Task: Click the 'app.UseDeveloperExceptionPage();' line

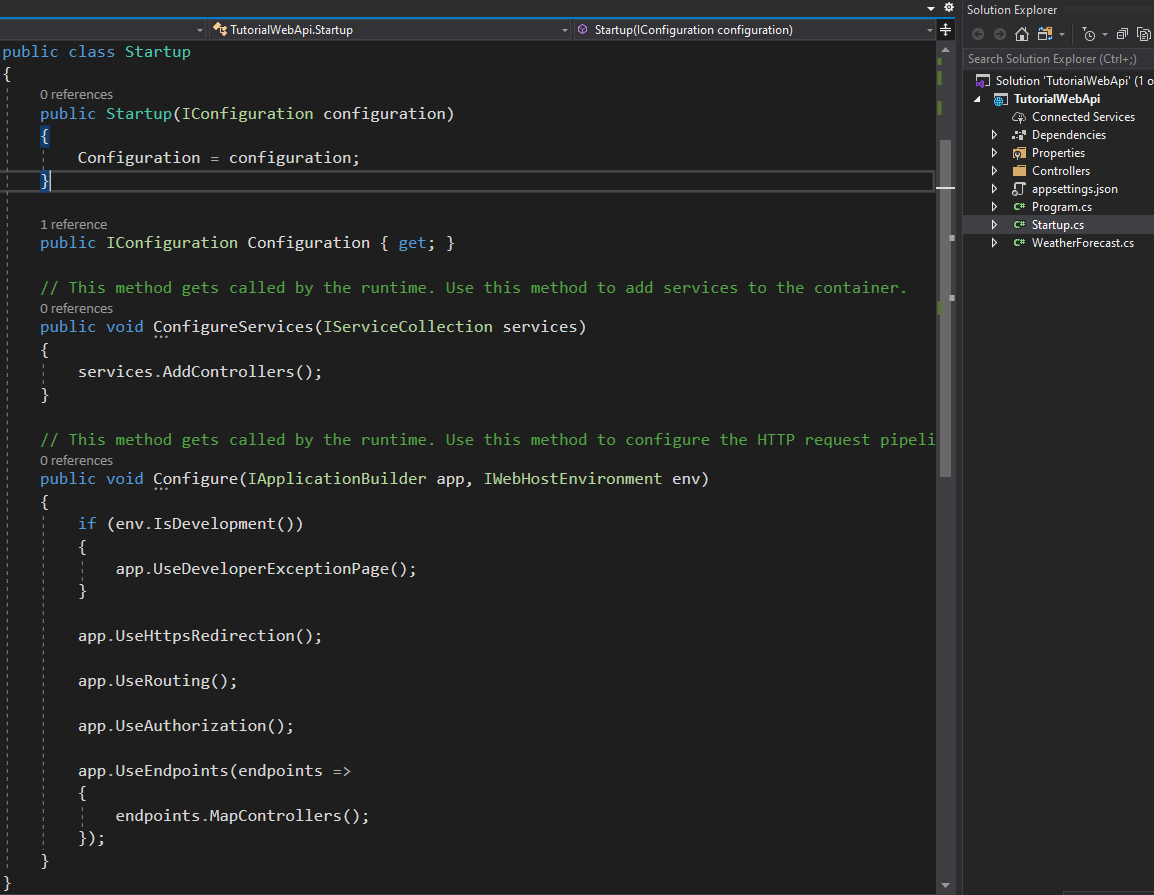Action: [266, 569]
